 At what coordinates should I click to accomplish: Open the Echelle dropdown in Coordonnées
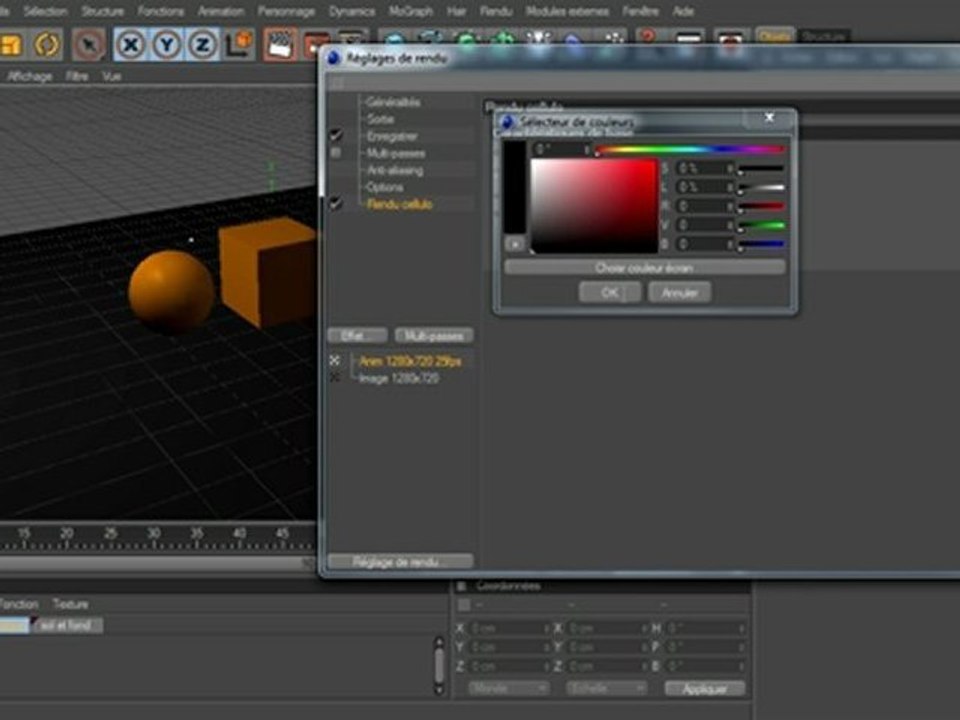pos(606,688)
